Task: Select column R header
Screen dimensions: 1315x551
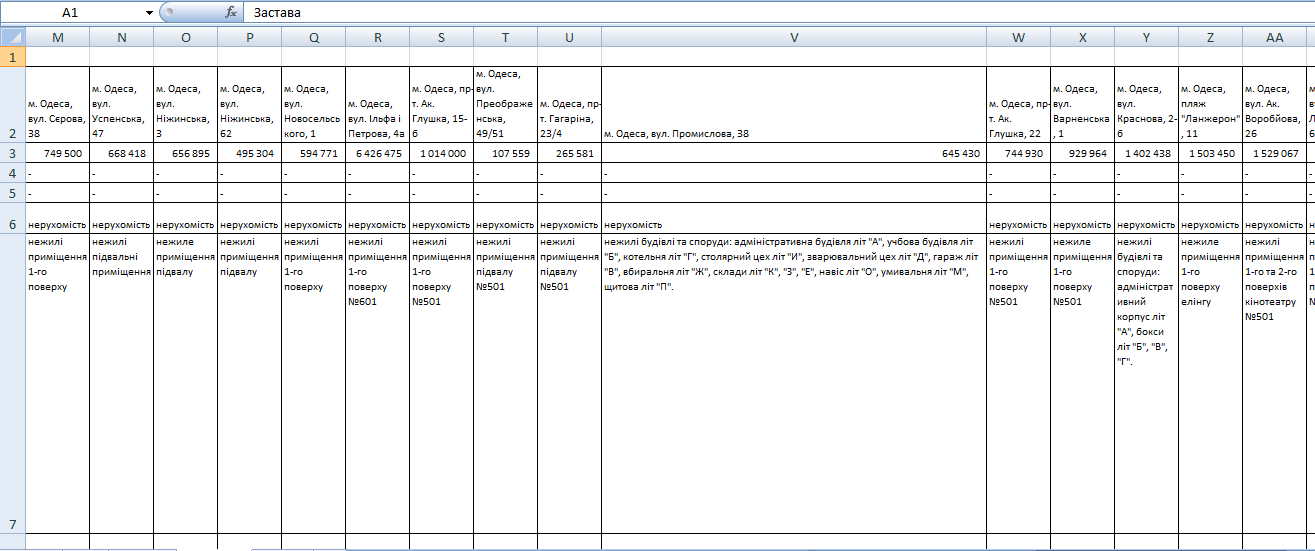Action: click(x=377, y=37)
